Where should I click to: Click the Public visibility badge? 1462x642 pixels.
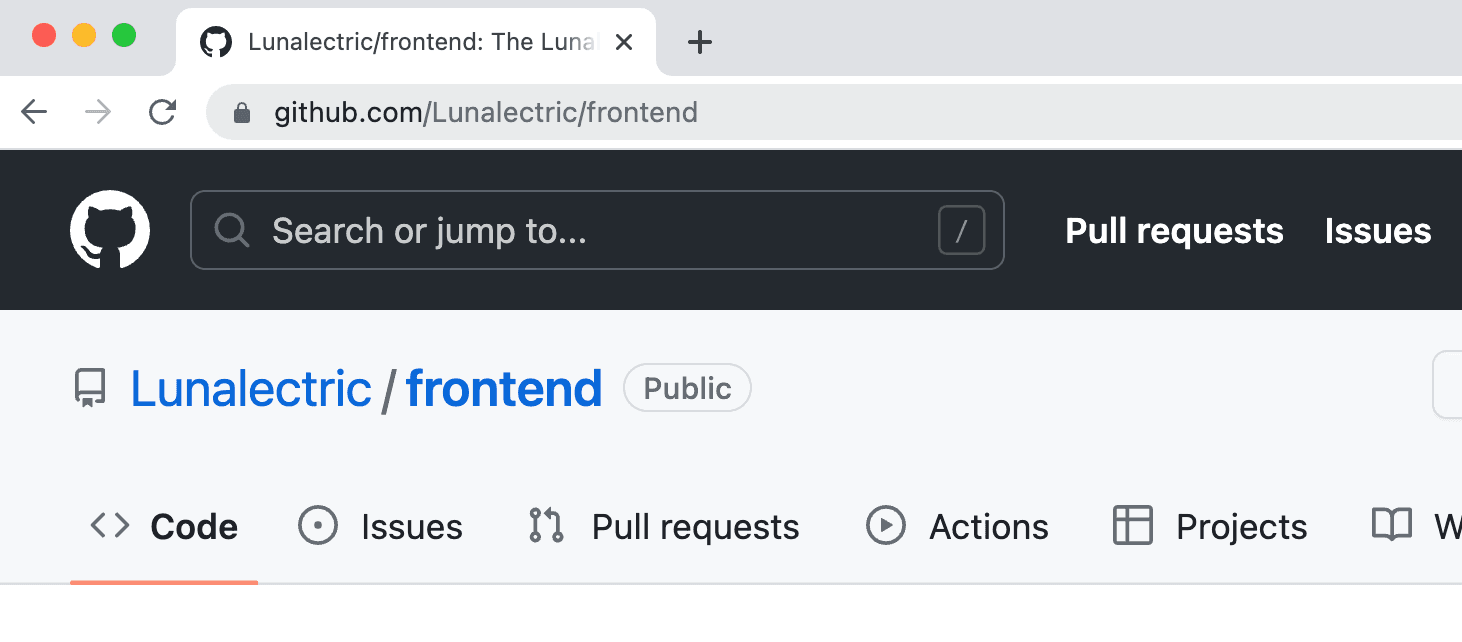[x=687, y=387]
